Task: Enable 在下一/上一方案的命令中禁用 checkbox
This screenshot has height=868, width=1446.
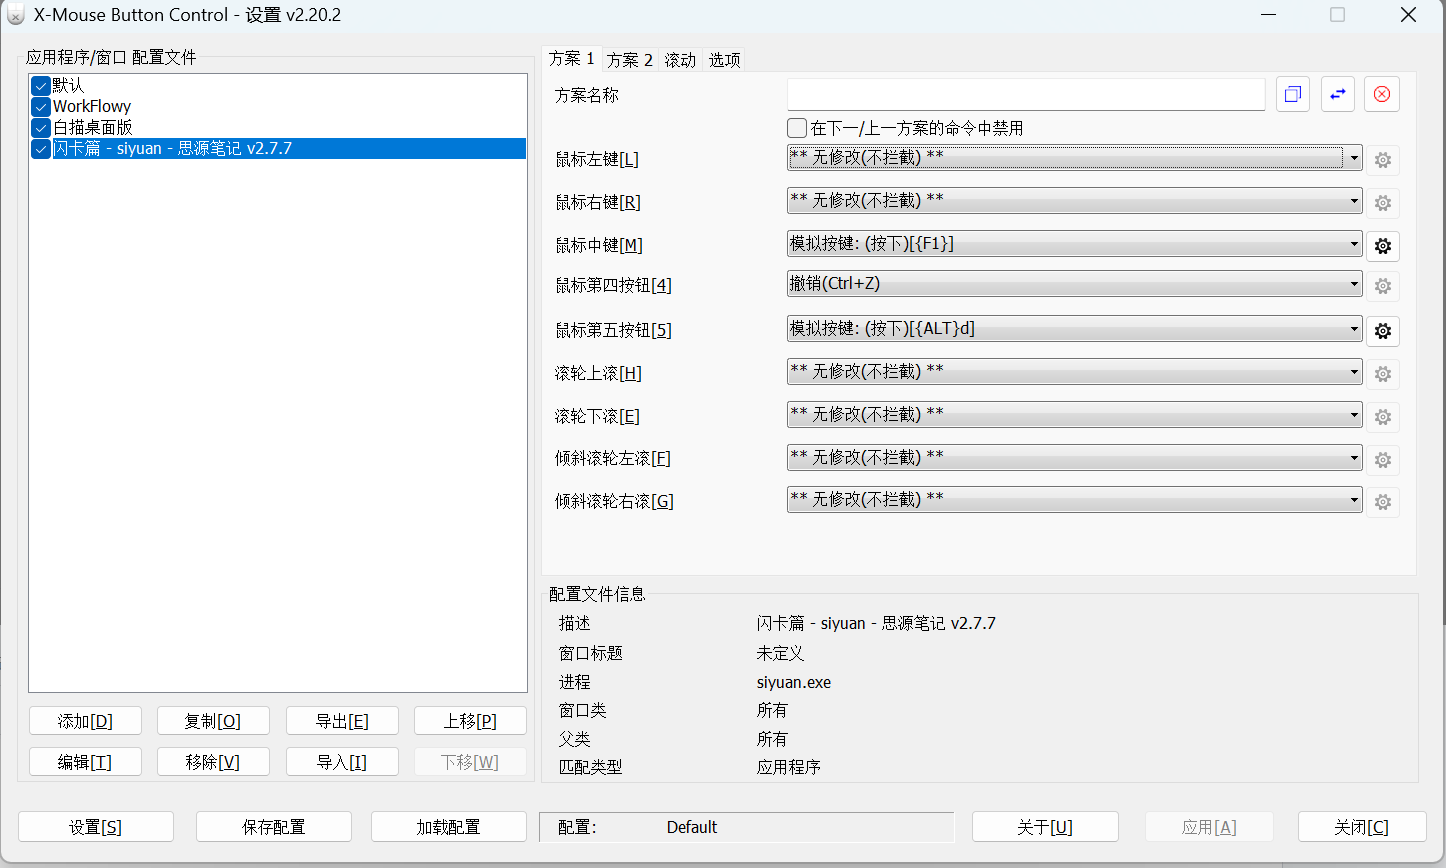Action: click(797, 128)
